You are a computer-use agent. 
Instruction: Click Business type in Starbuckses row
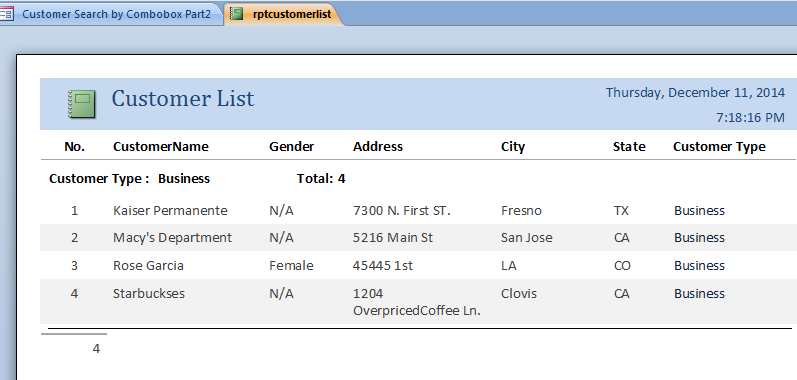699,294
